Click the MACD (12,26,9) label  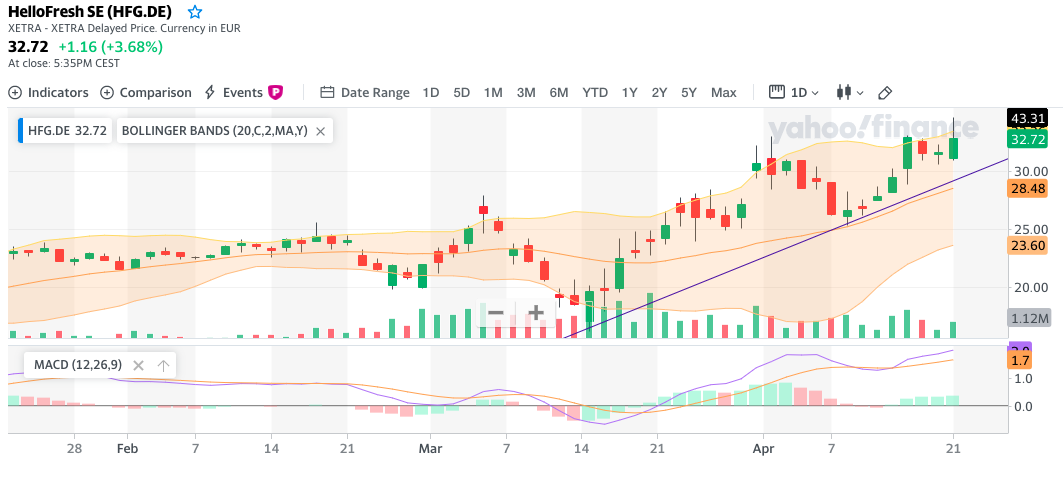pos(77,365)
